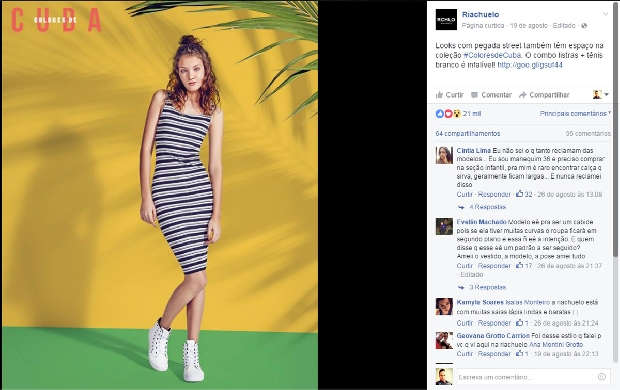620x390 pixels.
Task: Click Curtir on Kamyle Soares's comment
Action: tap(465, 323)
